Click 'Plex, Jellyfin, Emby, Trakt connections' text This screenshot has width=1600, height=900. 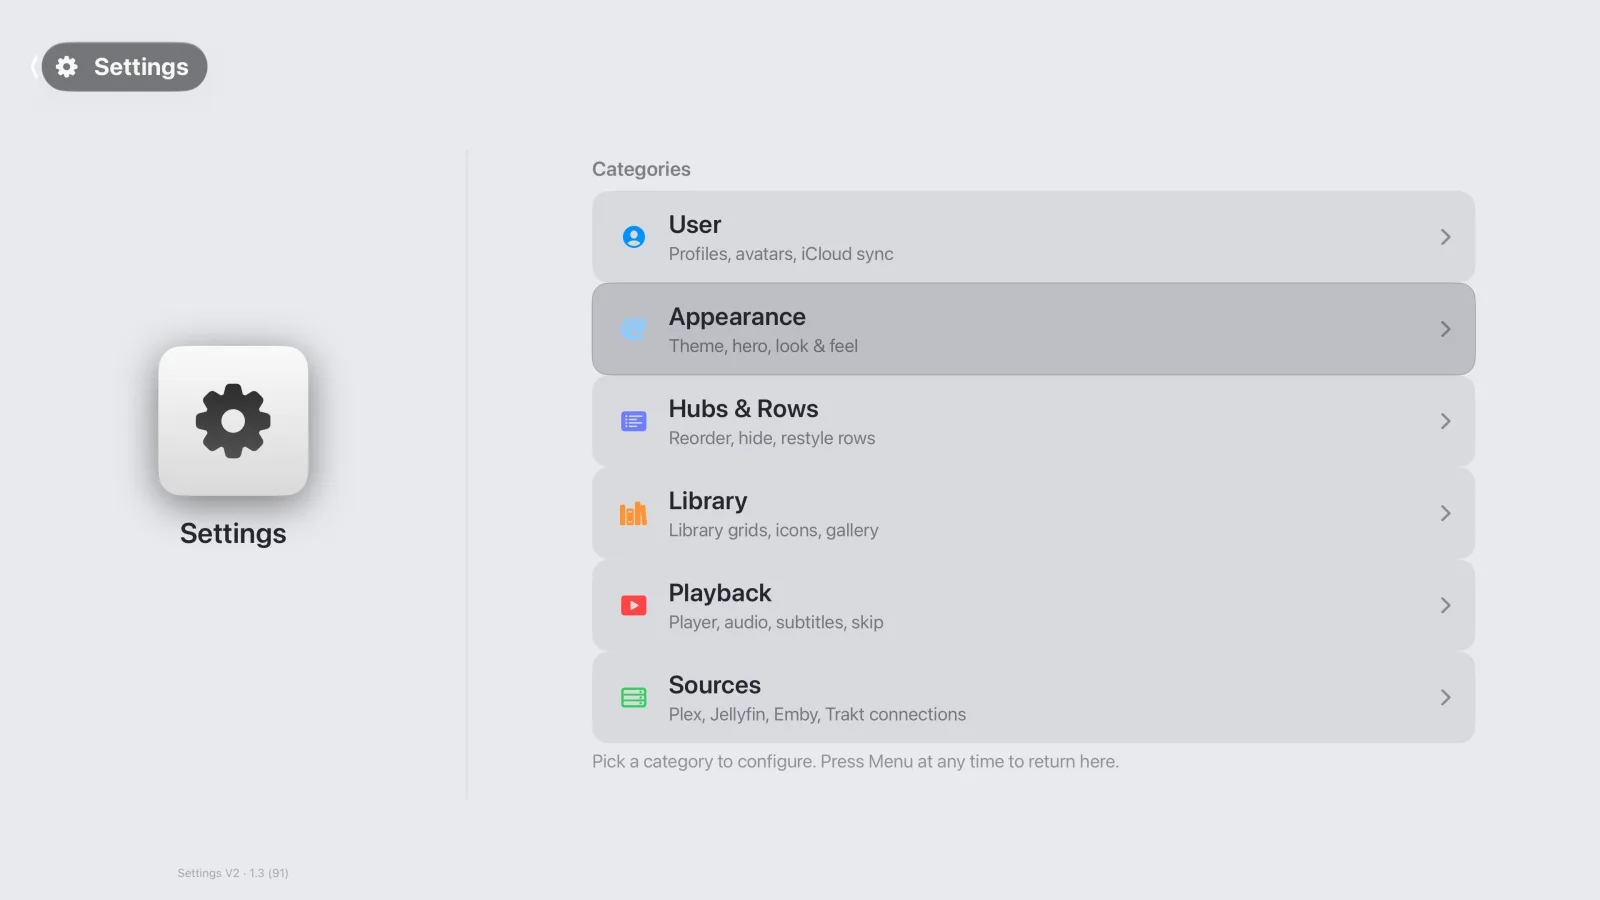click(x=817, y=714)
